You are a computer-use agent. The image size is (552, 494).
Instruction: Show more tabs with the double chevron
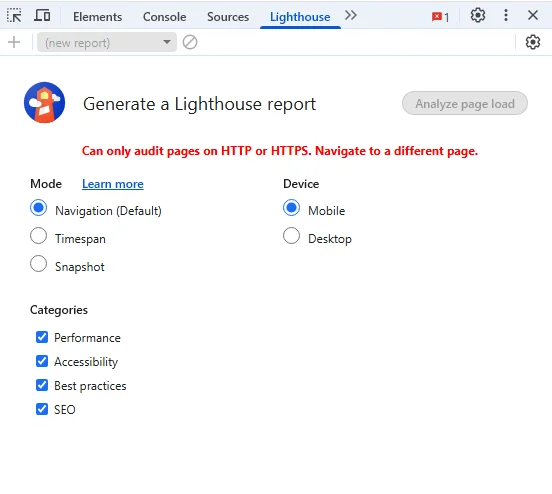tap(351, 15)
